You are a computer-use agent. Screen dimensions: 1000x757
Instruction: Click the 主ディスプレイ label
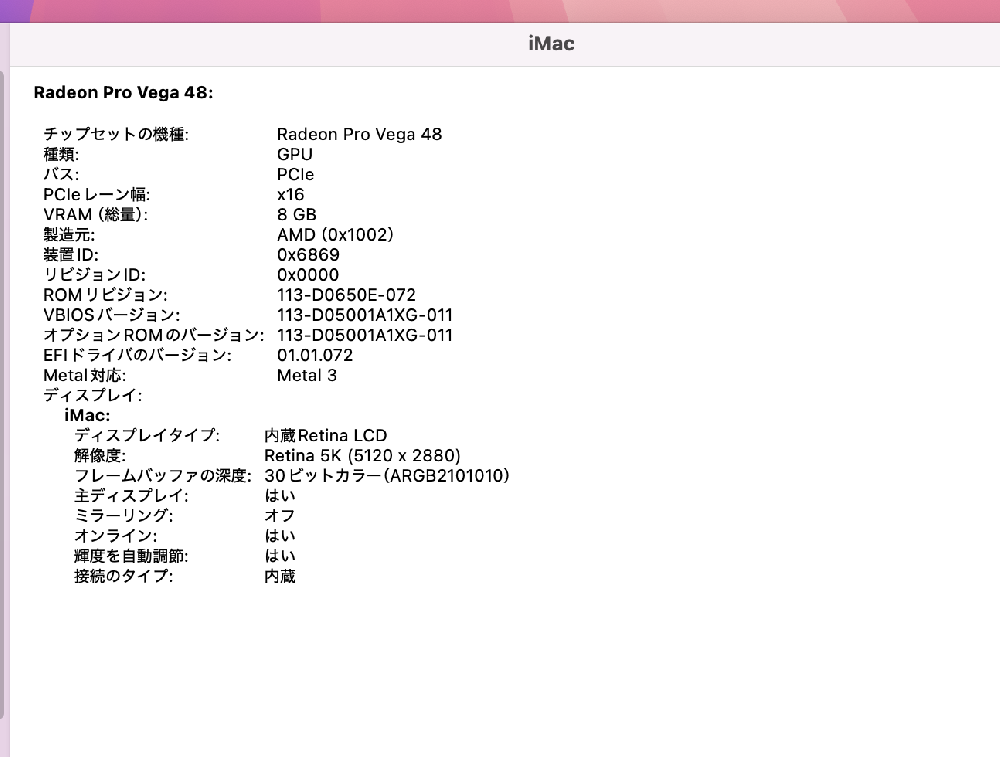coord(131,496)
